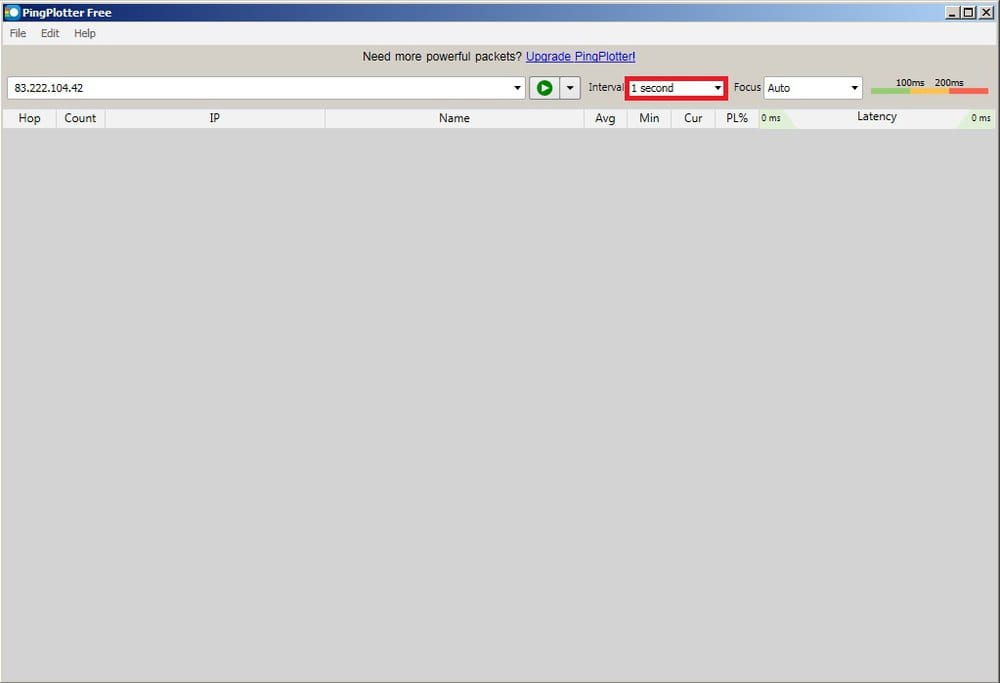Click the latency color scale legend bar
The height and width of the screenshot is (683, 1000).
[929, 91]
